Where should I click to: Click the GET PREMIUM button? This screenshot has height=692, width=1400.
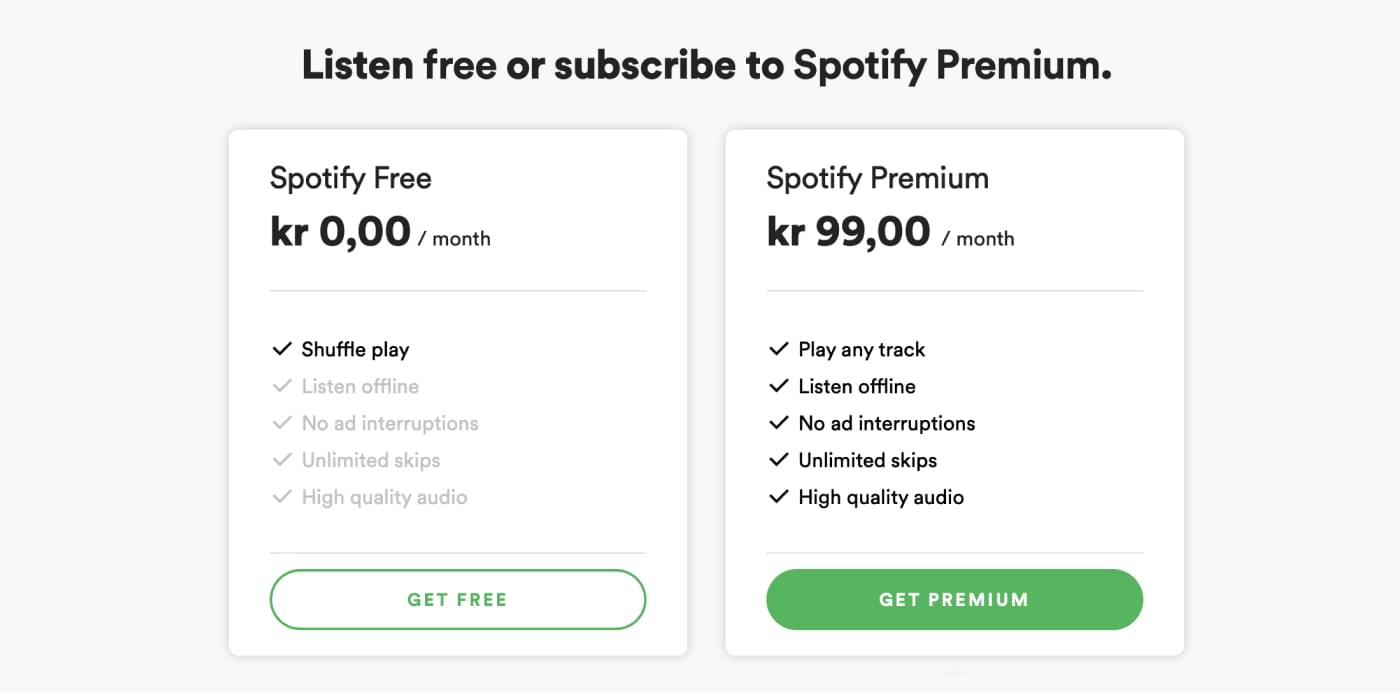coord(954,599)
